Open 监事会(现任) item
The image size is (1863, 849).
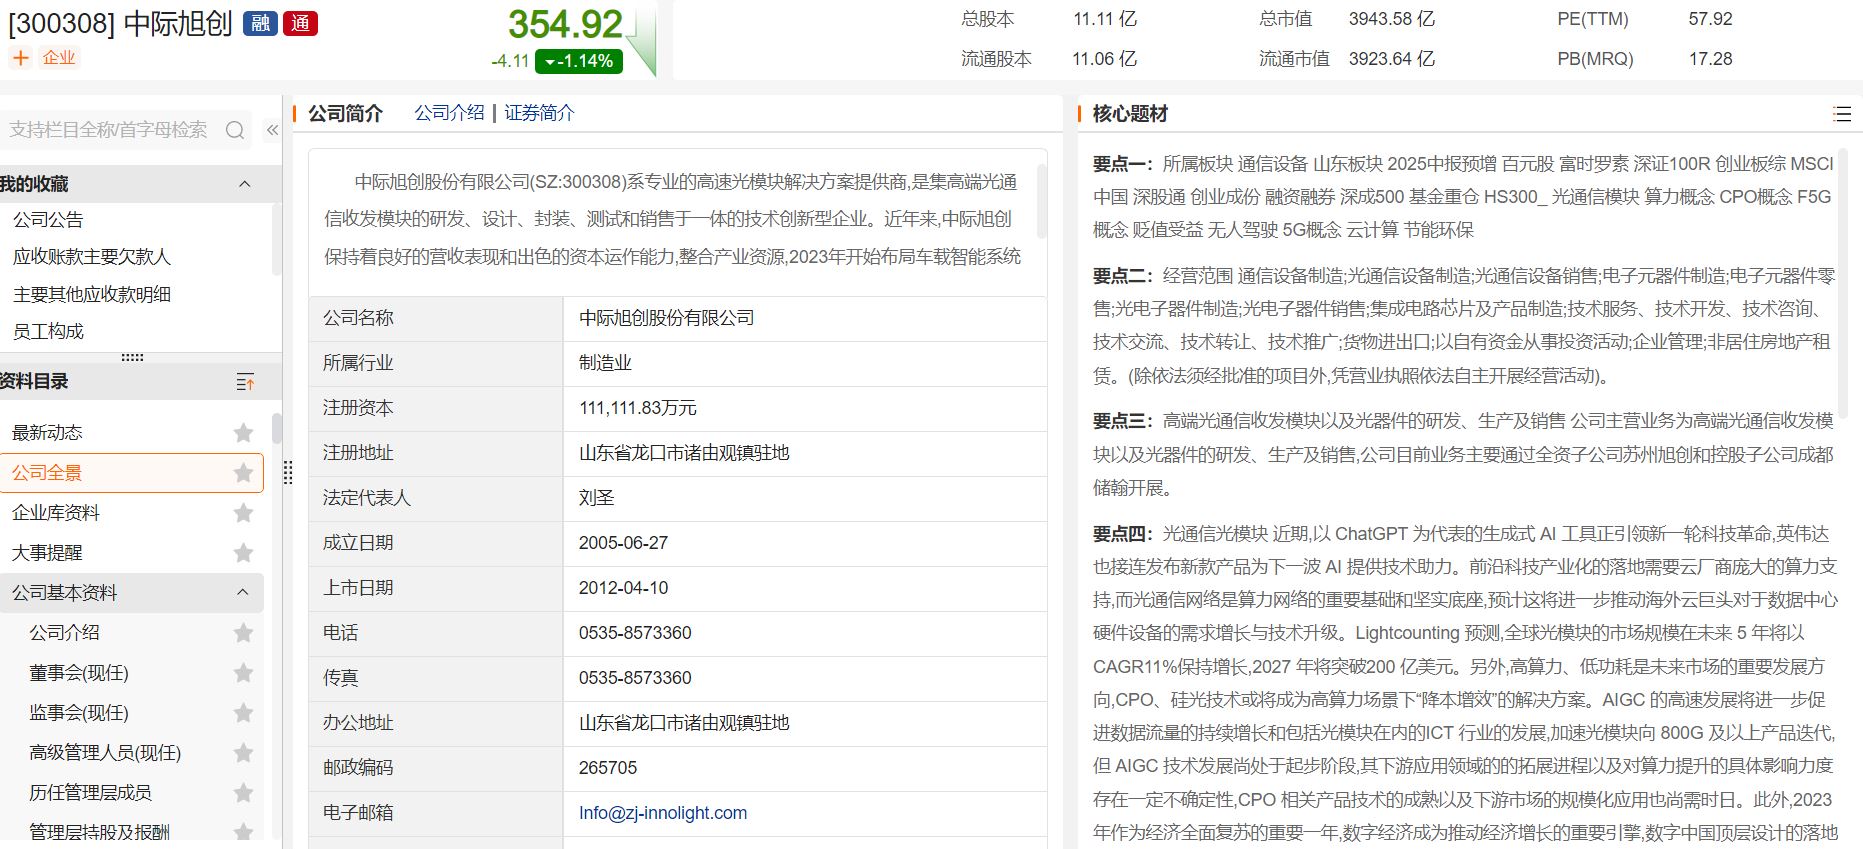point(79,713)
